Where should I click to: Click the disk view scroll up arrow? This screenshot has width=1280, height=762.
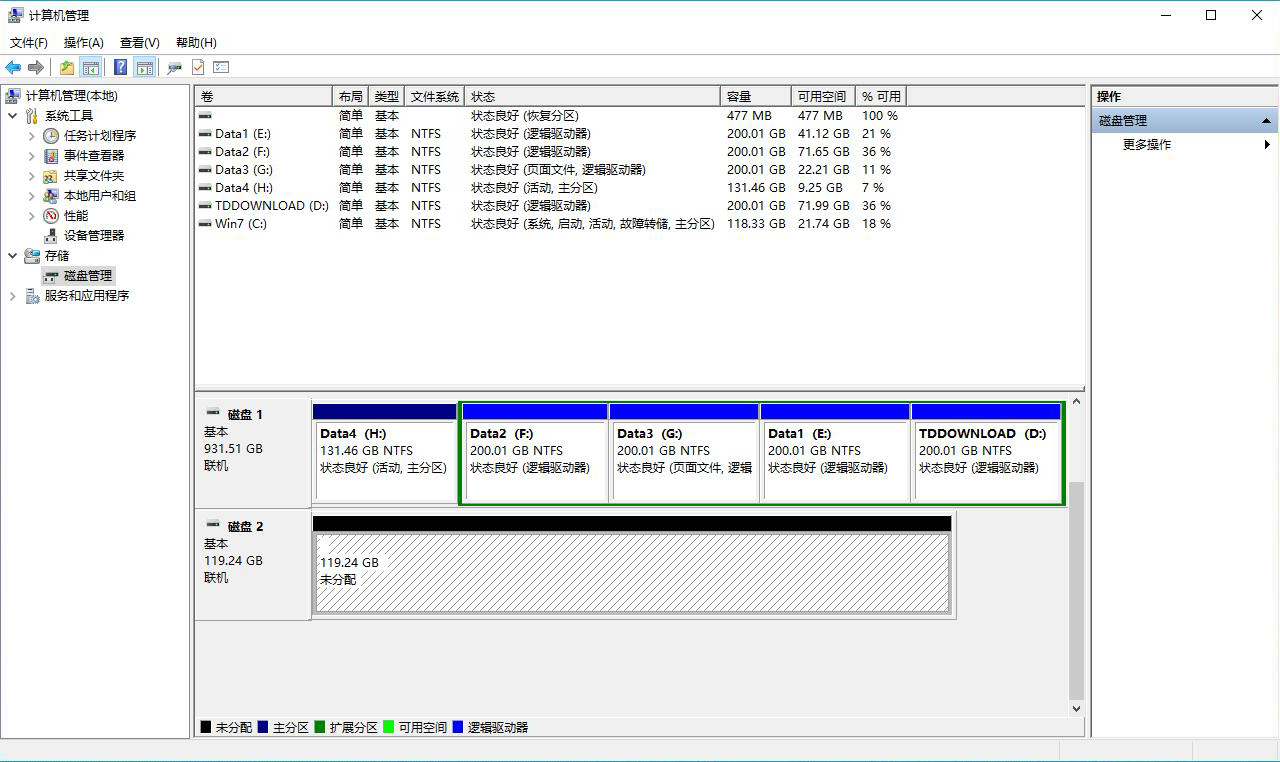pyautogui.click(x=1076, y=401)
